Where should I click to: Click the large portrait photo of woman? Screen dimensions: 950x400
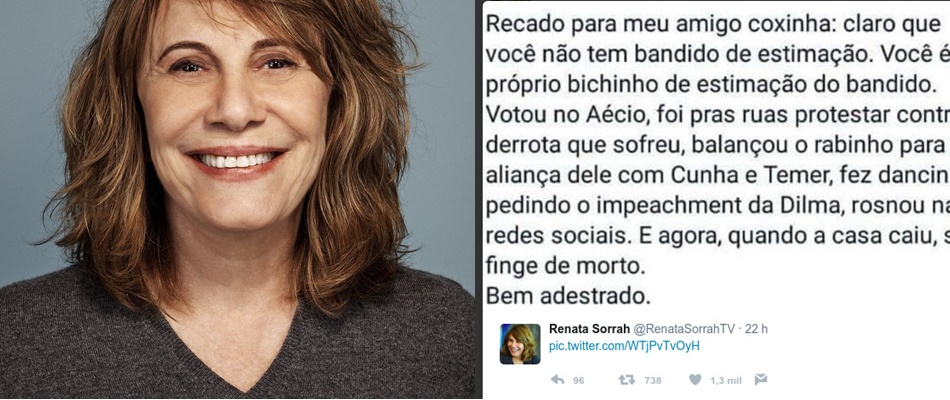click(x=237, y=199)
